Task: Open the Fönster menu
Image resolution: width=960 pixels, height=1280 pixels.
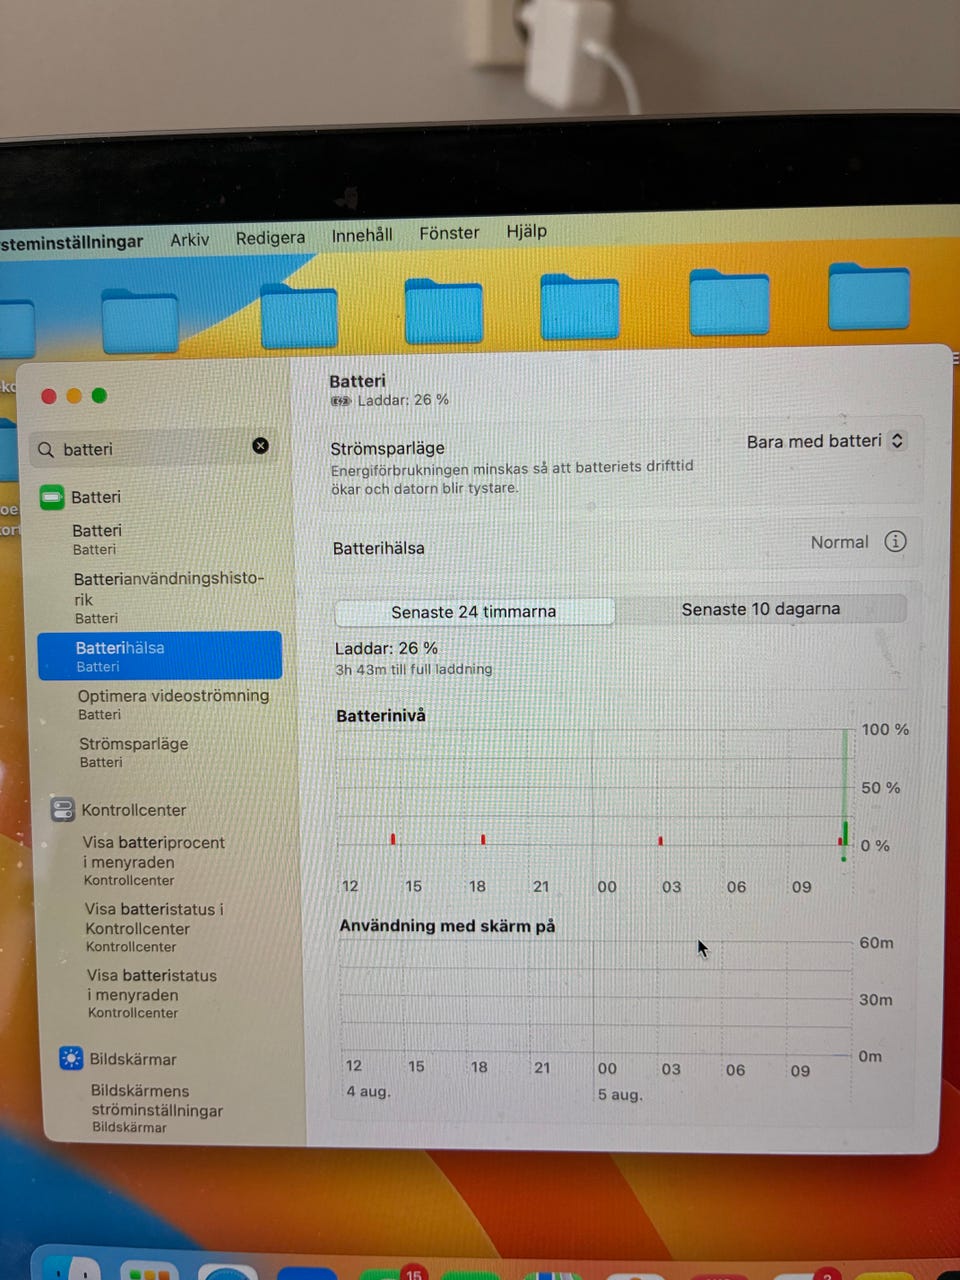Action: pyautogui.click(x=449, y=233)
